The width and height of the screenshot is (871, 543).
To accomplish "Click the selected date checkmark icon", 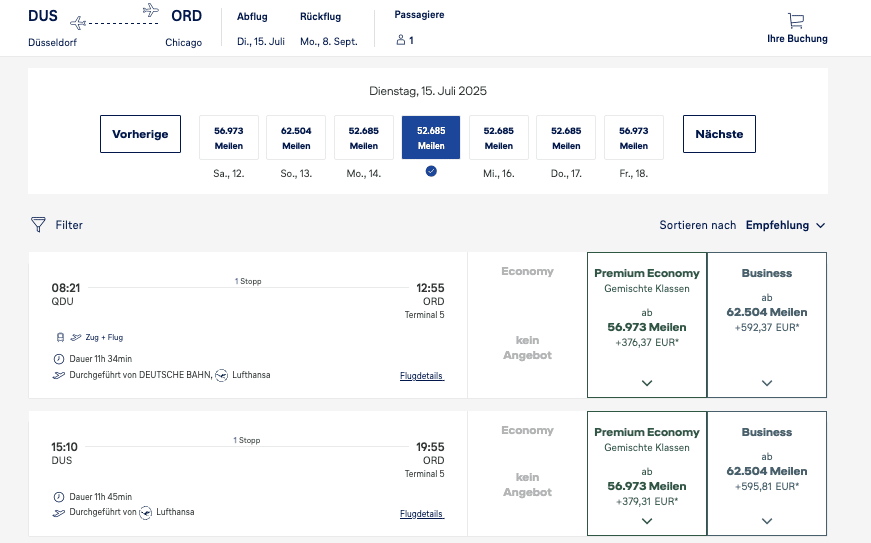I will click(431, 171).
